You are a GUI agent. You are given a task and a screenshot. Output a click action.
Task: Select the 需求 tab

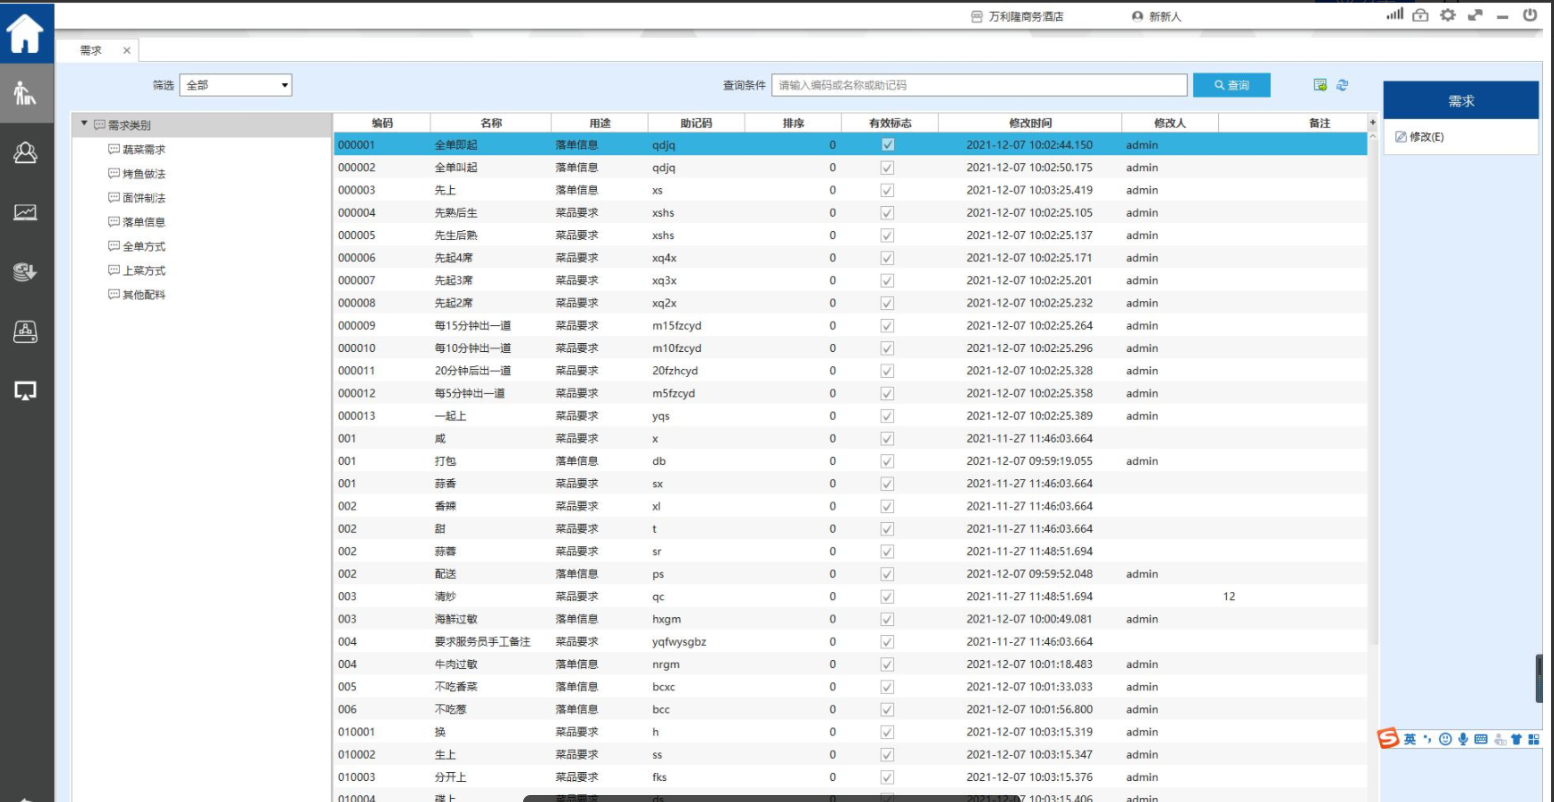(92, 50)
